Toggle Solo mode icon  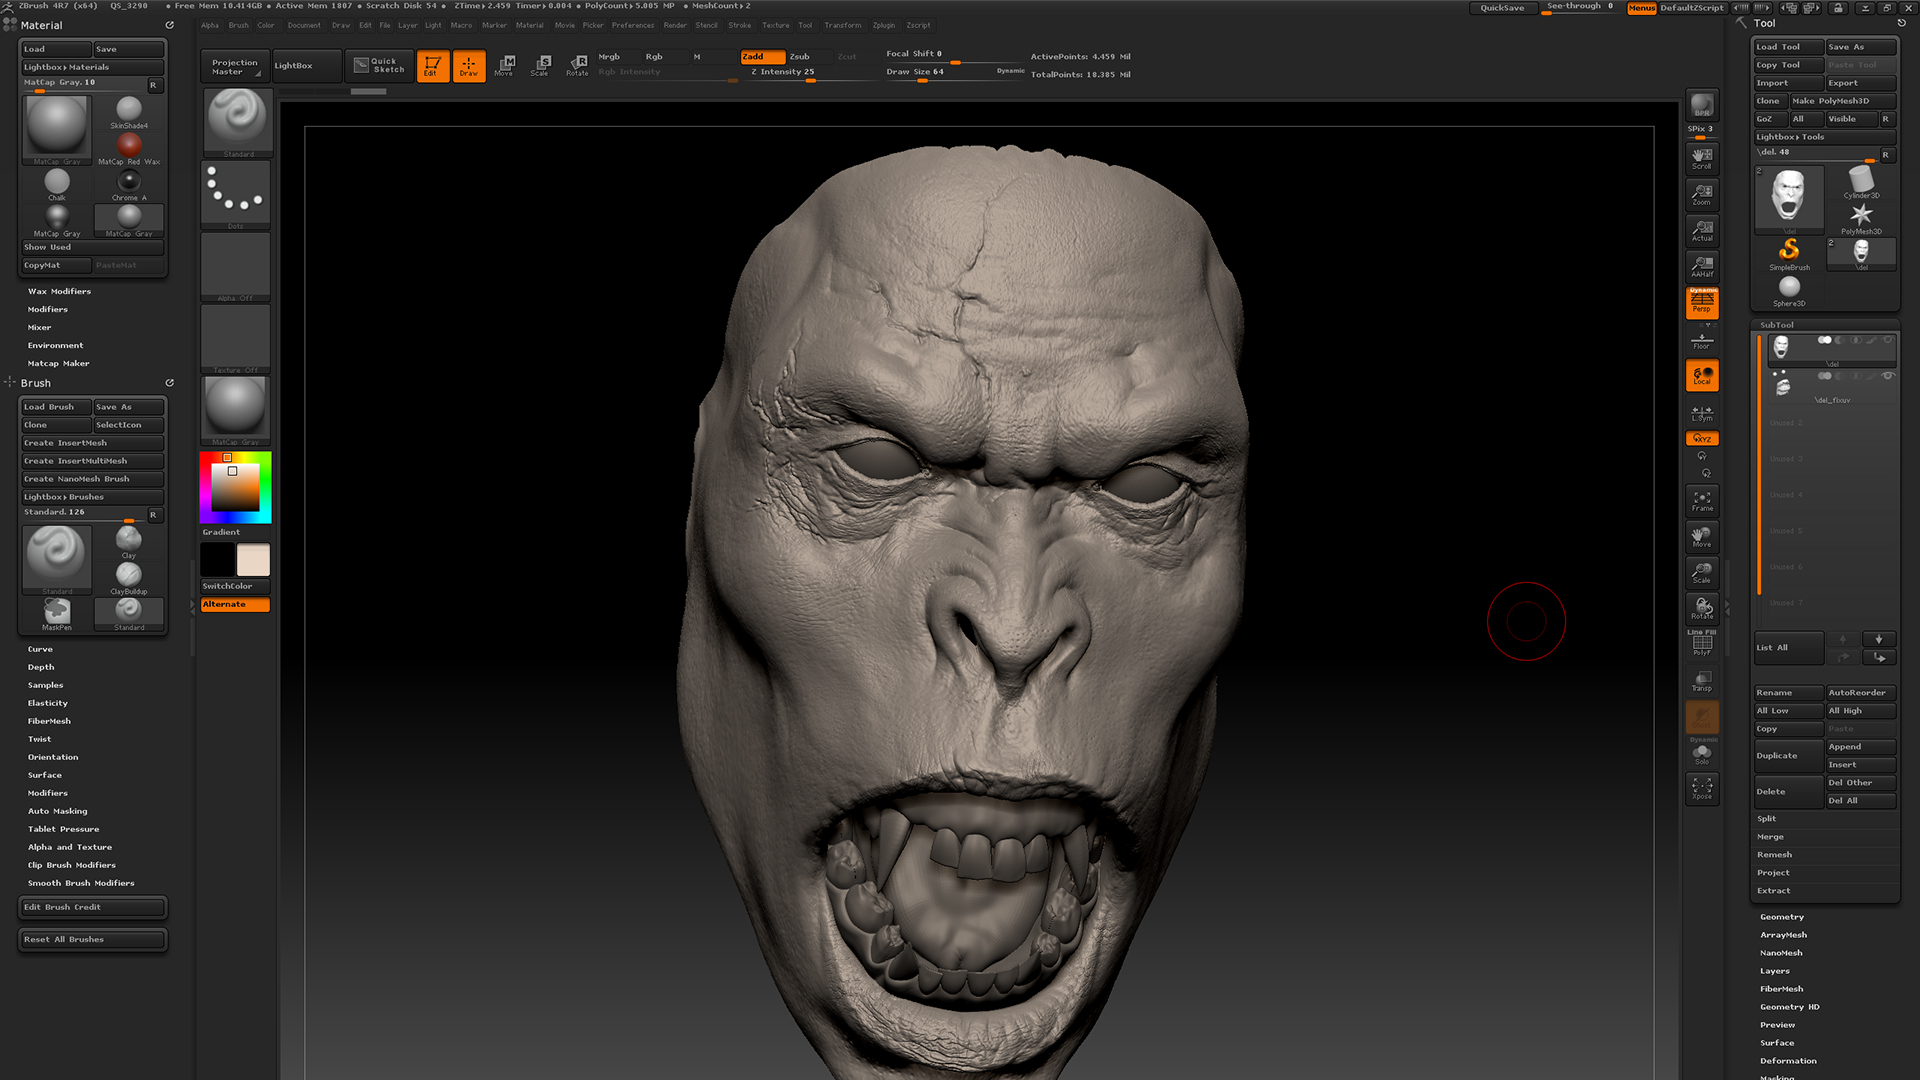click(1702, 754)
